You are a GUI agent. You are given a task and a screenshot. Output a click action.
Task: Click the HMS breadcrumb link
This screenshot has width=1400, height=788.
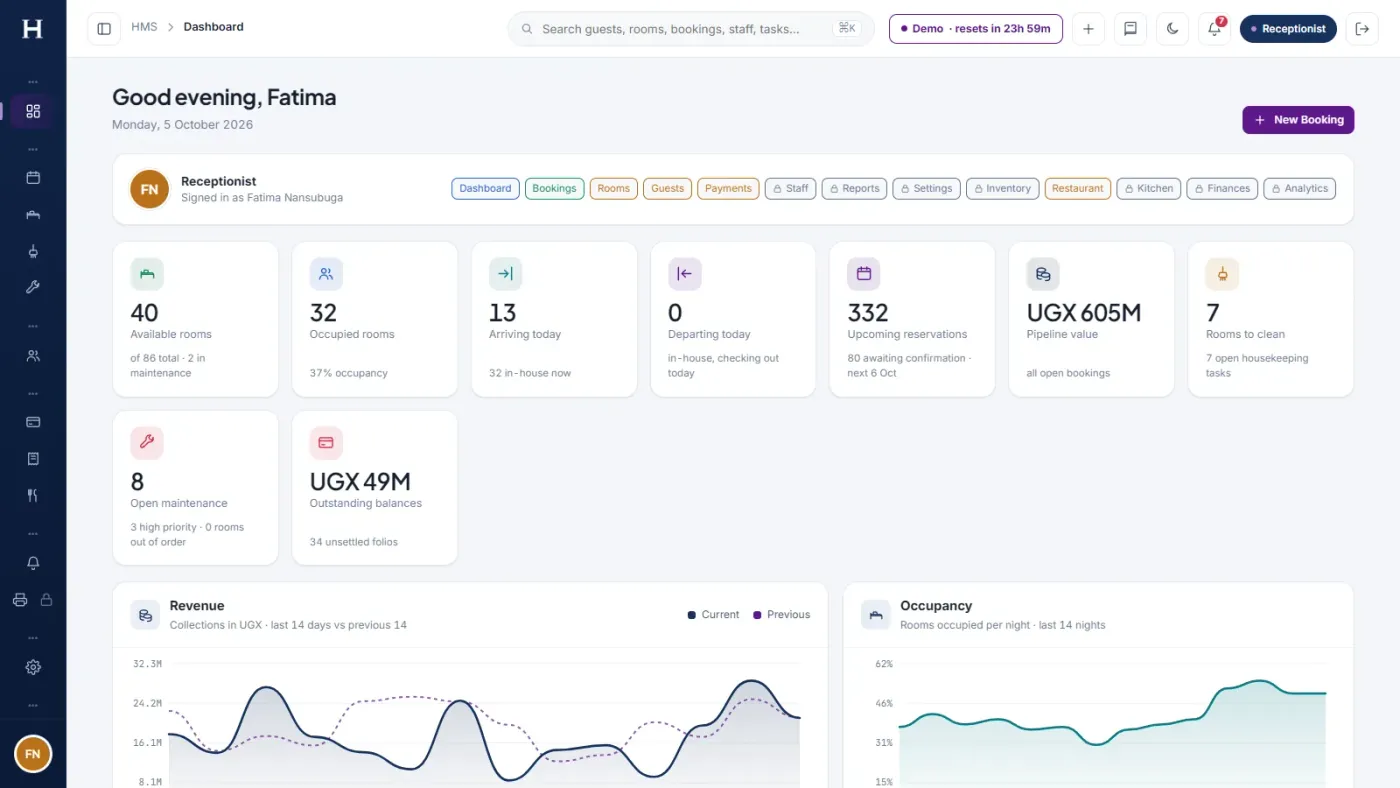[144, 27]
